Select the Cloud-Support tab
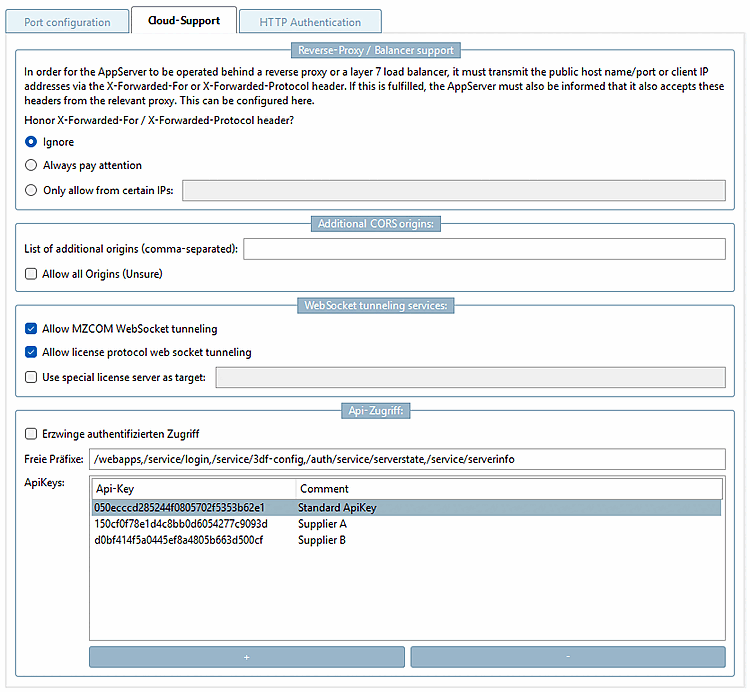Screen dimensions: 750x692 click(183, 20)
